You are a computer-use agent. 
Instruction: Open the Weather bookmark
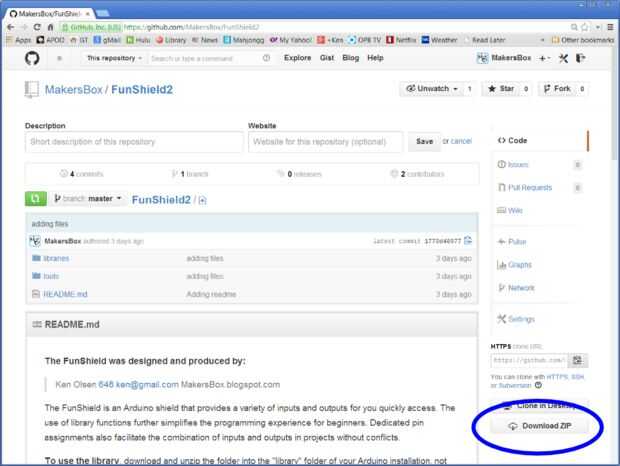coord(439,40)
